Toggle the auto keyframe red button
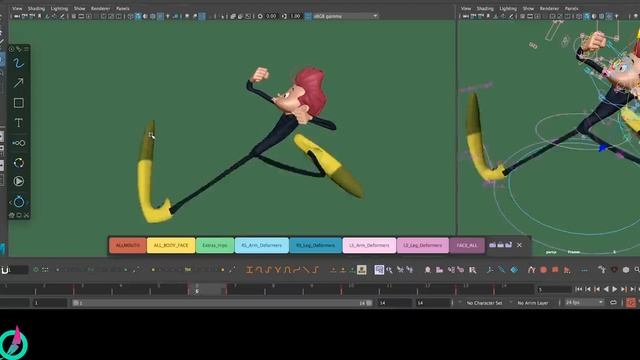This screenshot has width=640, height=360. point(631,302)
